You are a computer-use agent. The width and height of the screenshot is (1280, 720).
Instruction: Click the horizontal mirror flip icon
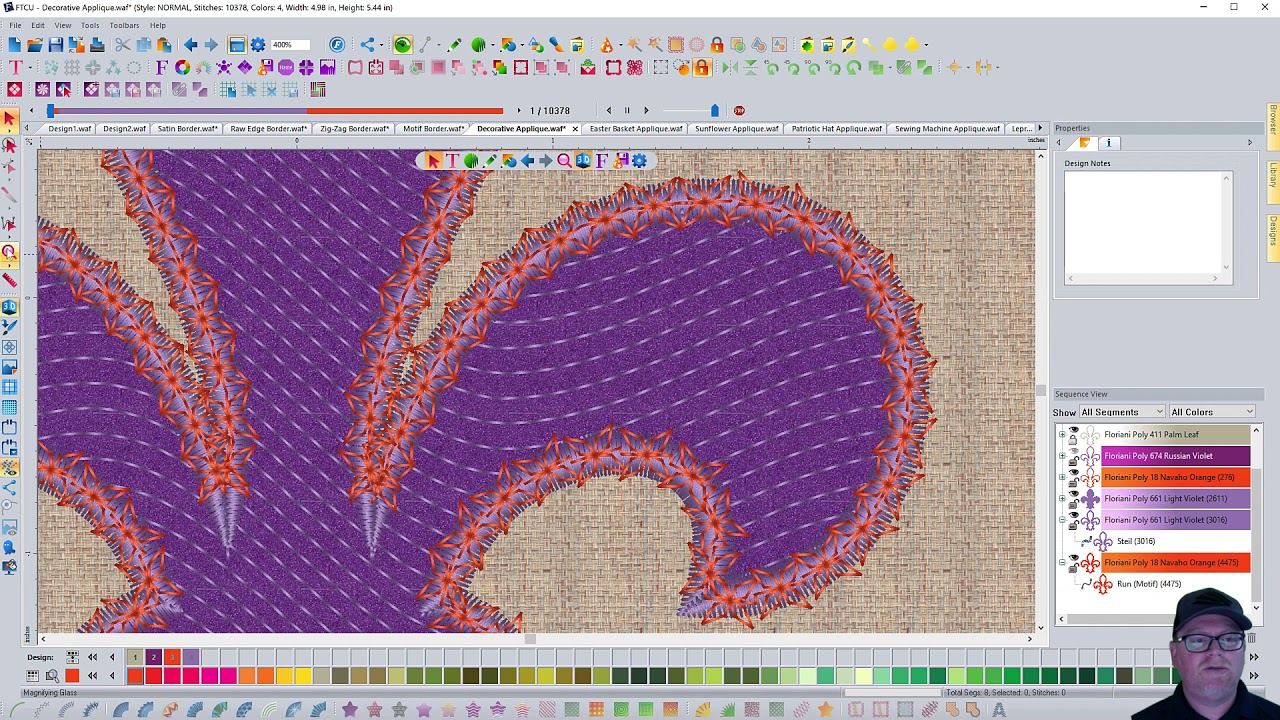point(729,67)
